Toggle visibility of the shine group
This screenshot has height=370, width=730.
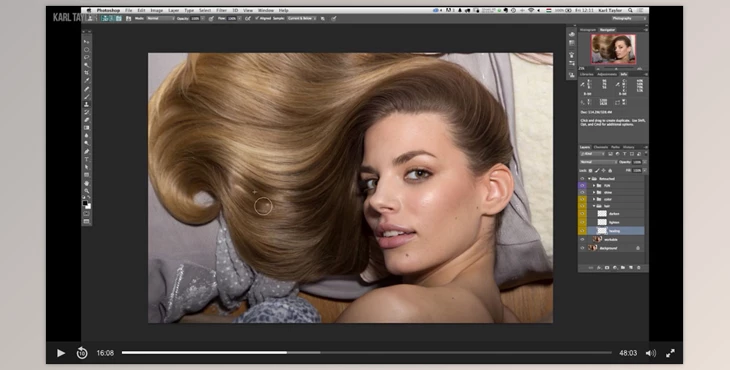pyautogui.click(x=582, y=192)
